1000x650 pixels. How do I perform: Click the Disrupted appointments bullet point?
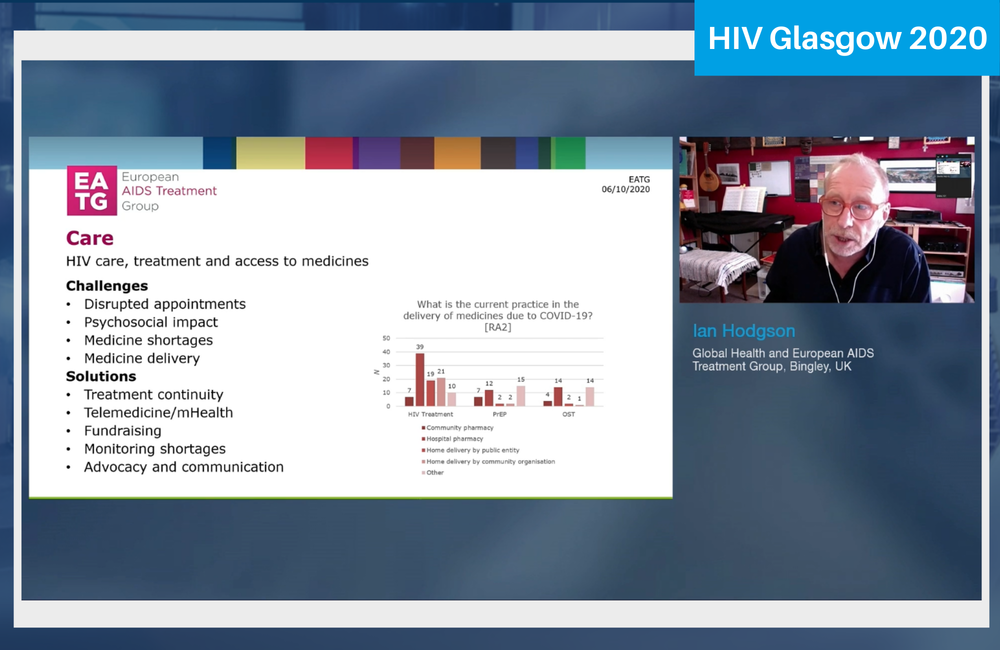[x=164, y=304]
